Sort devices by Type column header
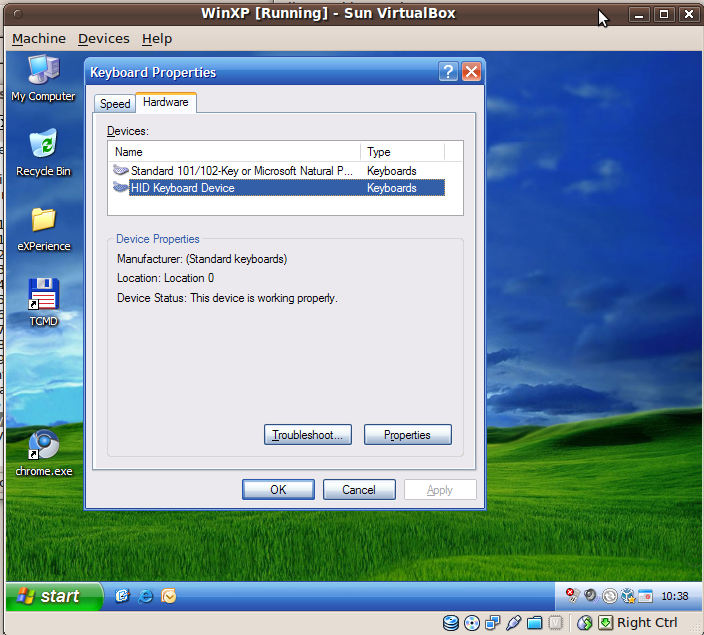Screen dimensions: 704x635 (402, 152)
